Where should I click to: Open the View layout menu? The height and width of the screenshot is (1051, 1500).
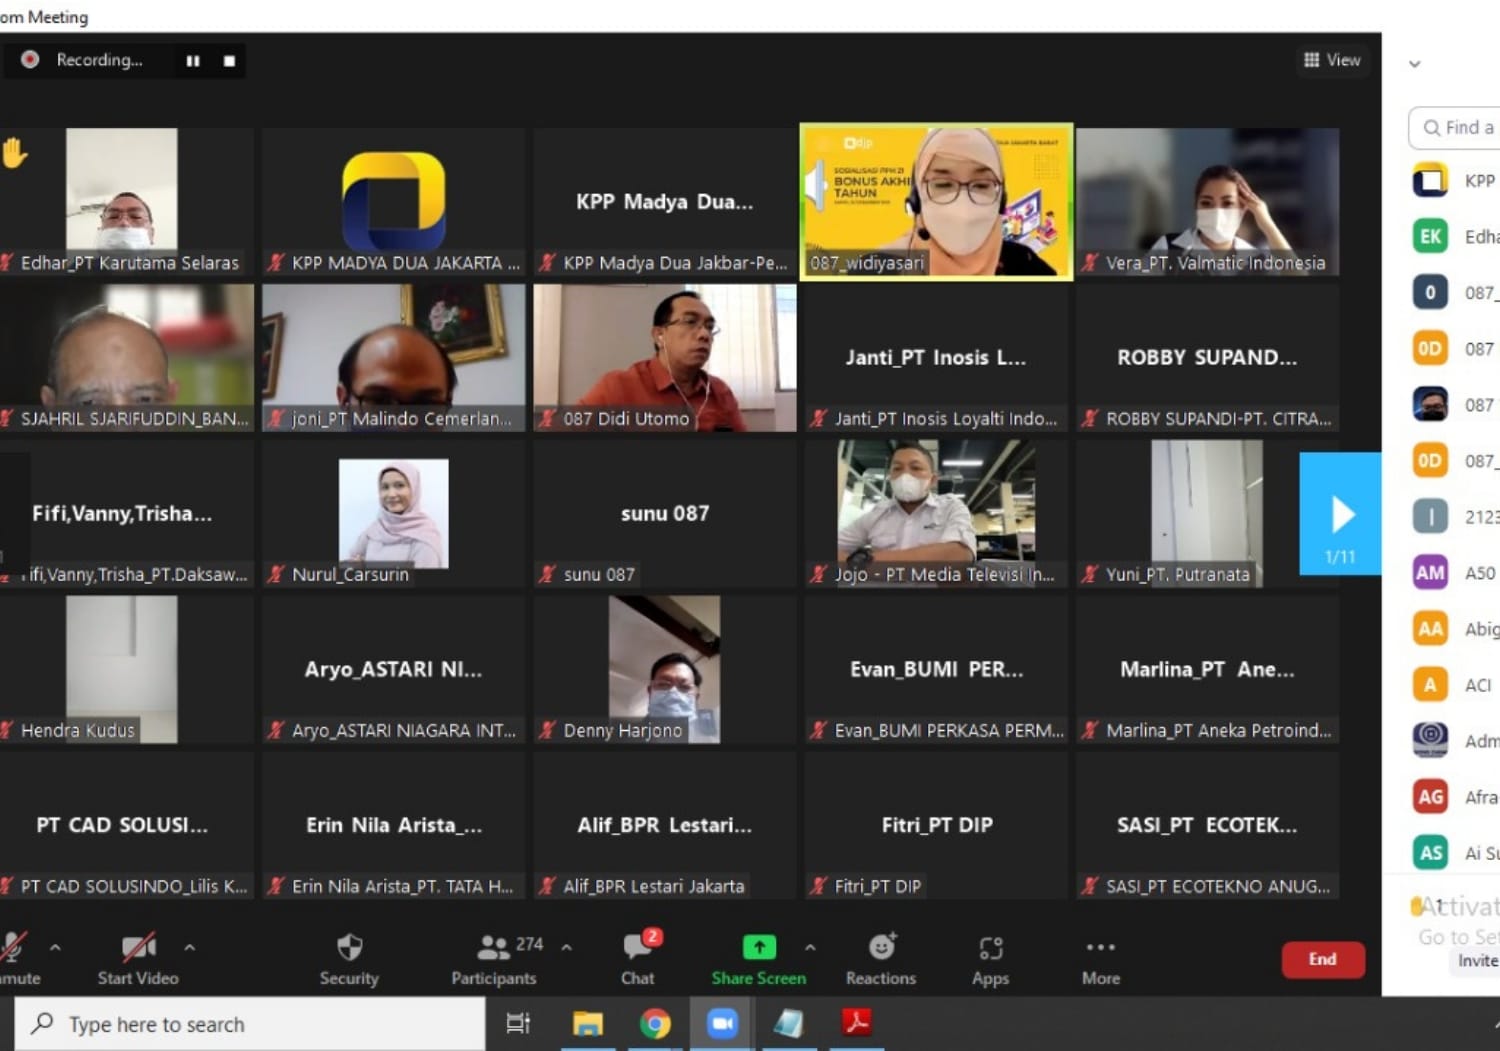click(x=1332, y=60)
